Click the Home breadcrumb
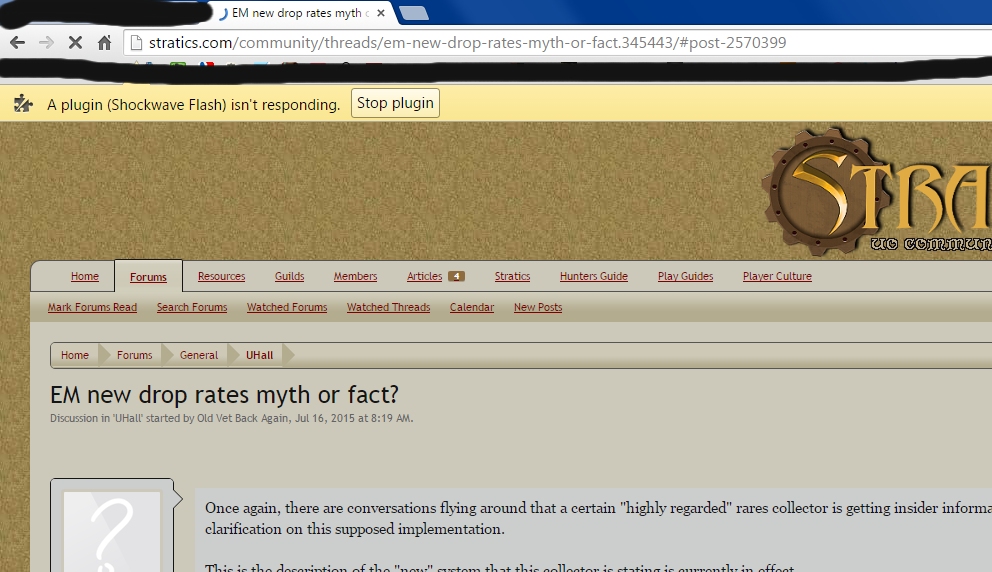The height and width of the screenshot is (572, 992). tap(75, 356)
